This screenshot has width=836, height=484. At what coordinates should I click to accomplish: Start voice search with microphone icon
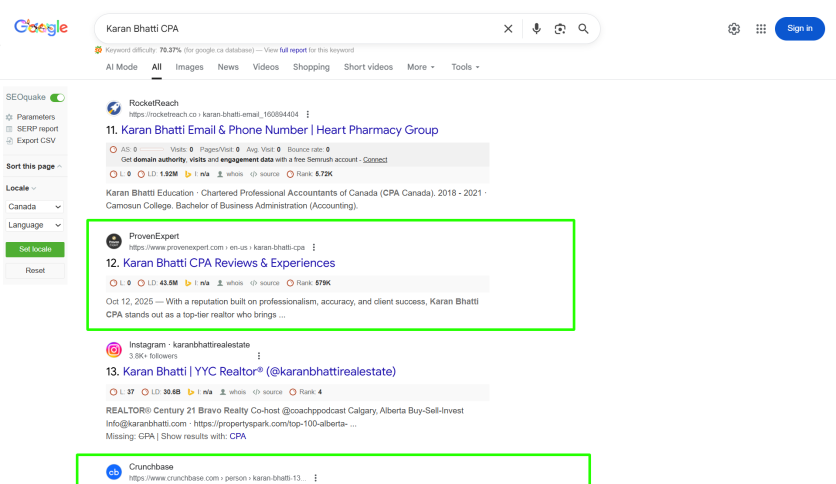click(536, 29)
